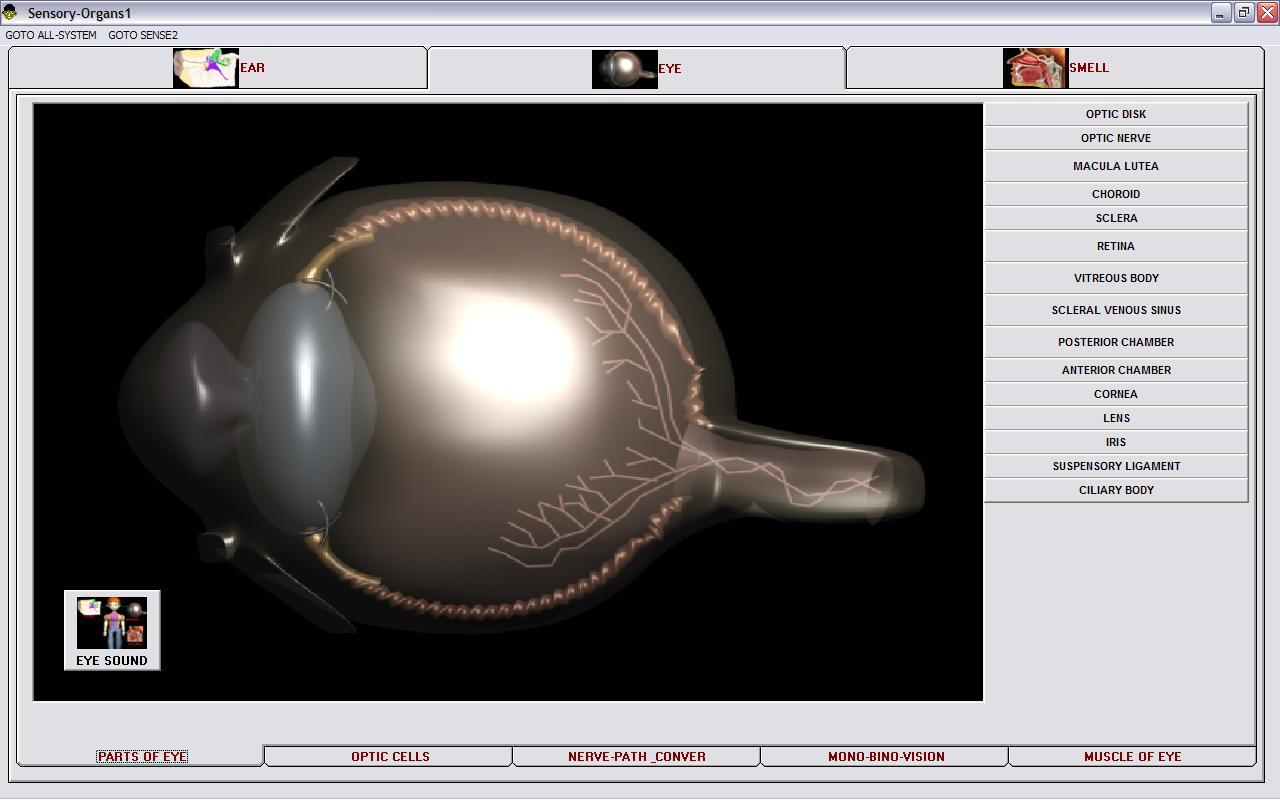Show the MACULA LUTEA label
The image size is (1280, 800).
(x=1116, y=166)
